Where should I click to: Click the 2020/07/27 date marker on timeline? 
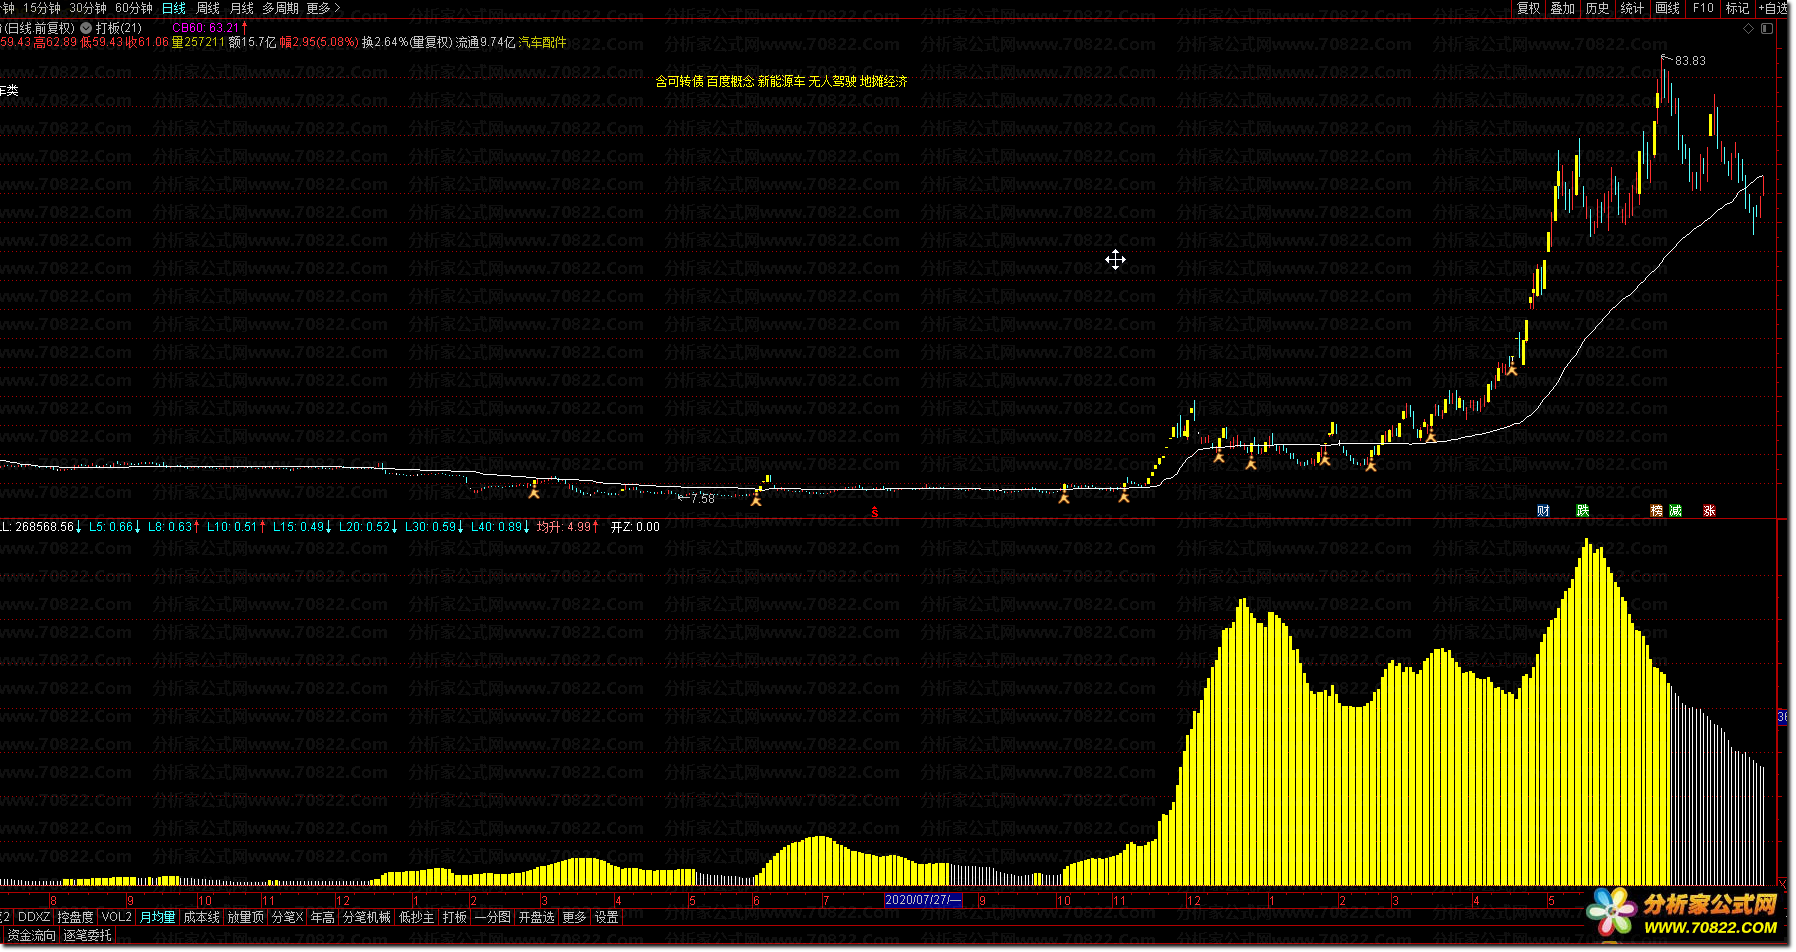click(923, 900)
